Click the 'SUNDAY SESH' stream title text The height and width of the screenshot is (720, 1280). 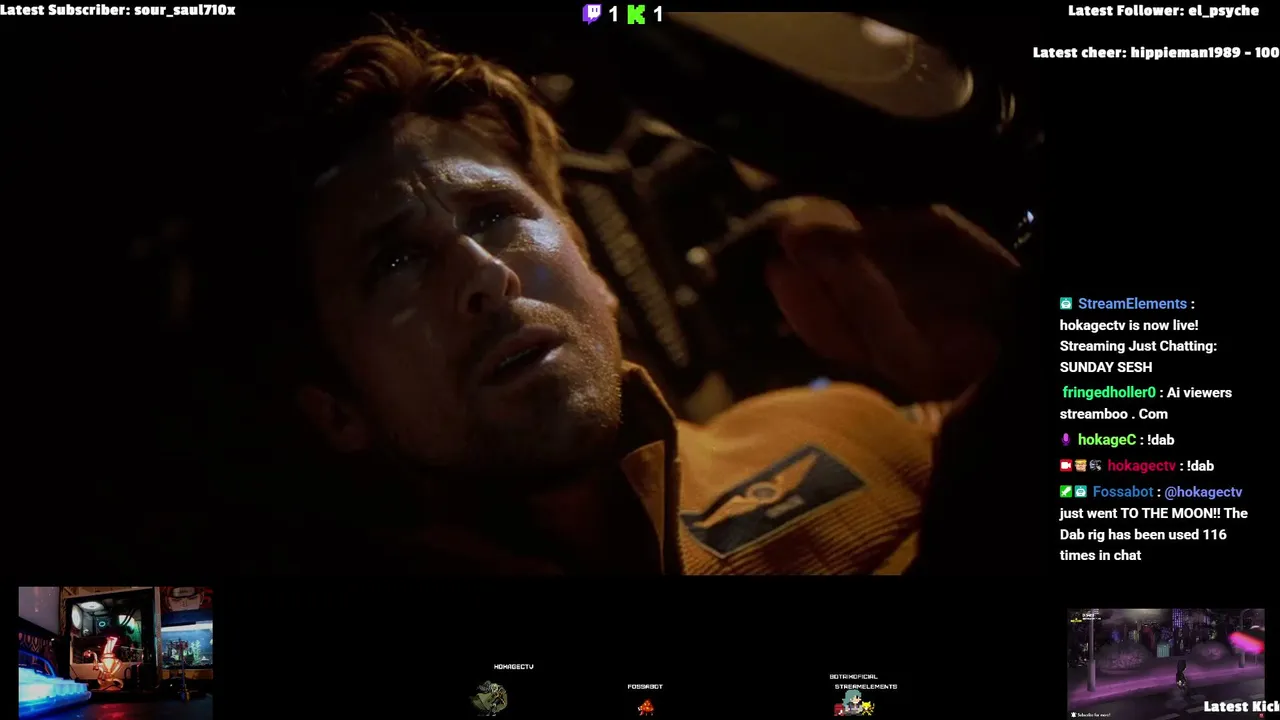pos(1106,368)
